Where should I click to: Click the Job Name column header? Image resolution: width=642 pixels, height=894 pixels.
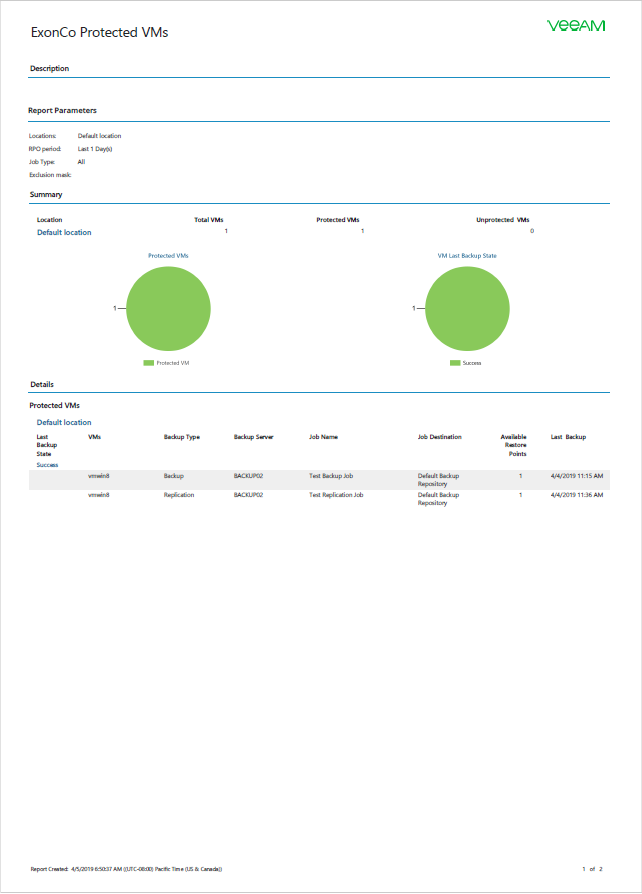[323, 437]
